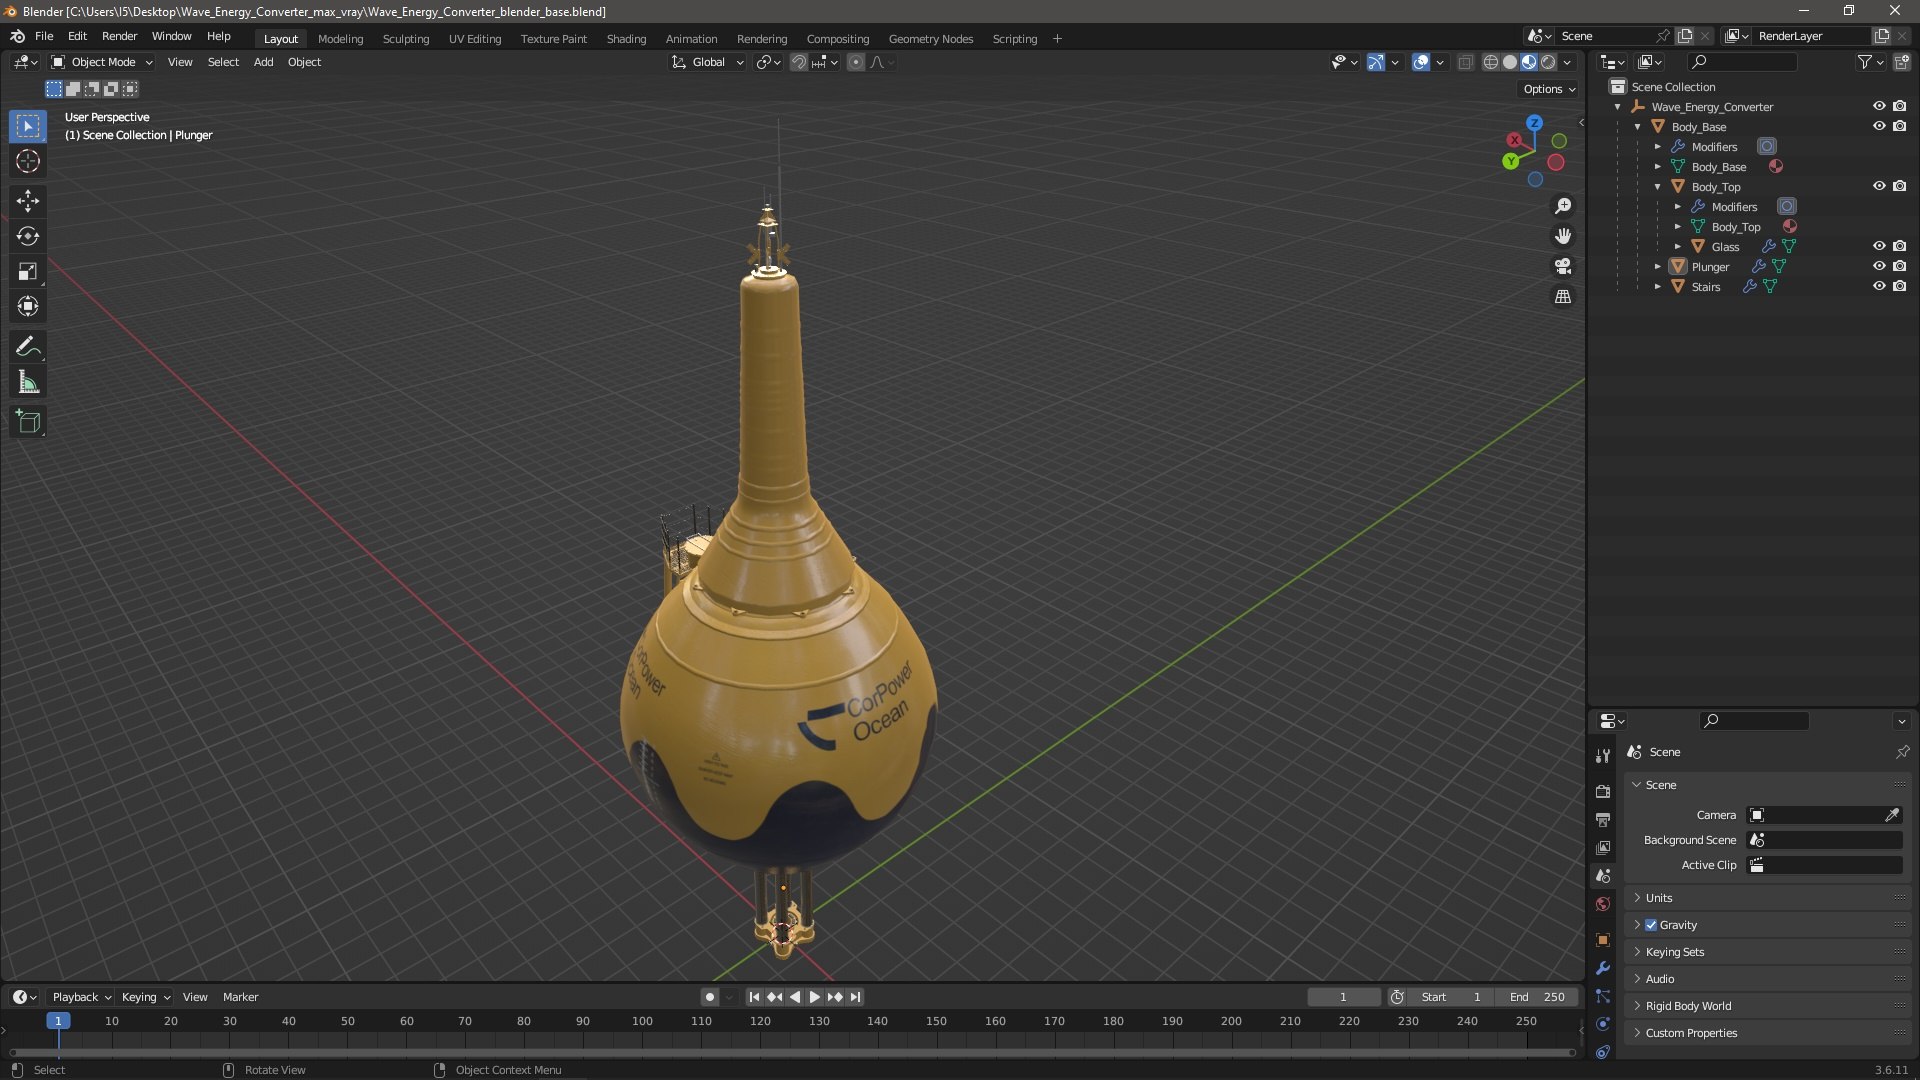
Task: Open the Object Mode dropdown
Action: pos(102,62)
